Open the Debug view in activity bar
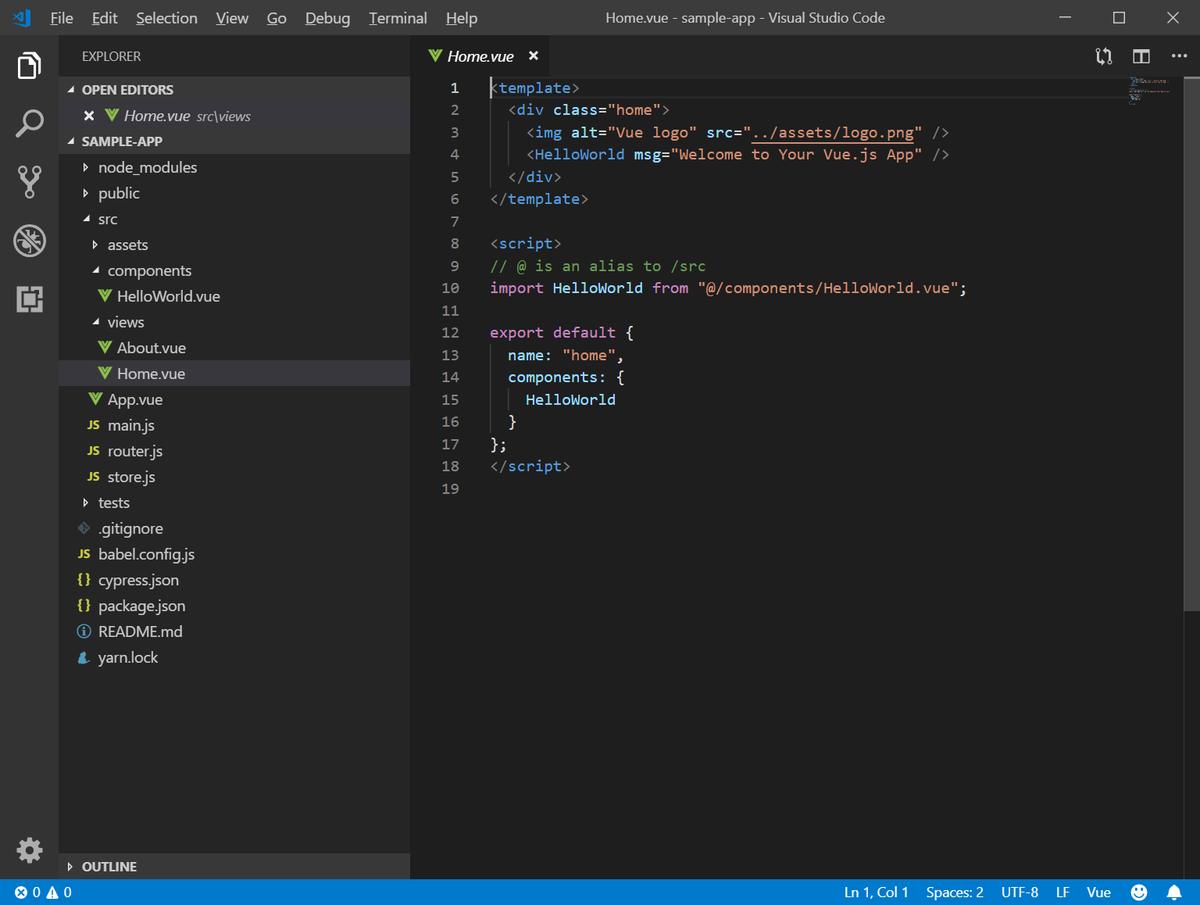The width and height of the screenshot is (1200, 905). 29,240
